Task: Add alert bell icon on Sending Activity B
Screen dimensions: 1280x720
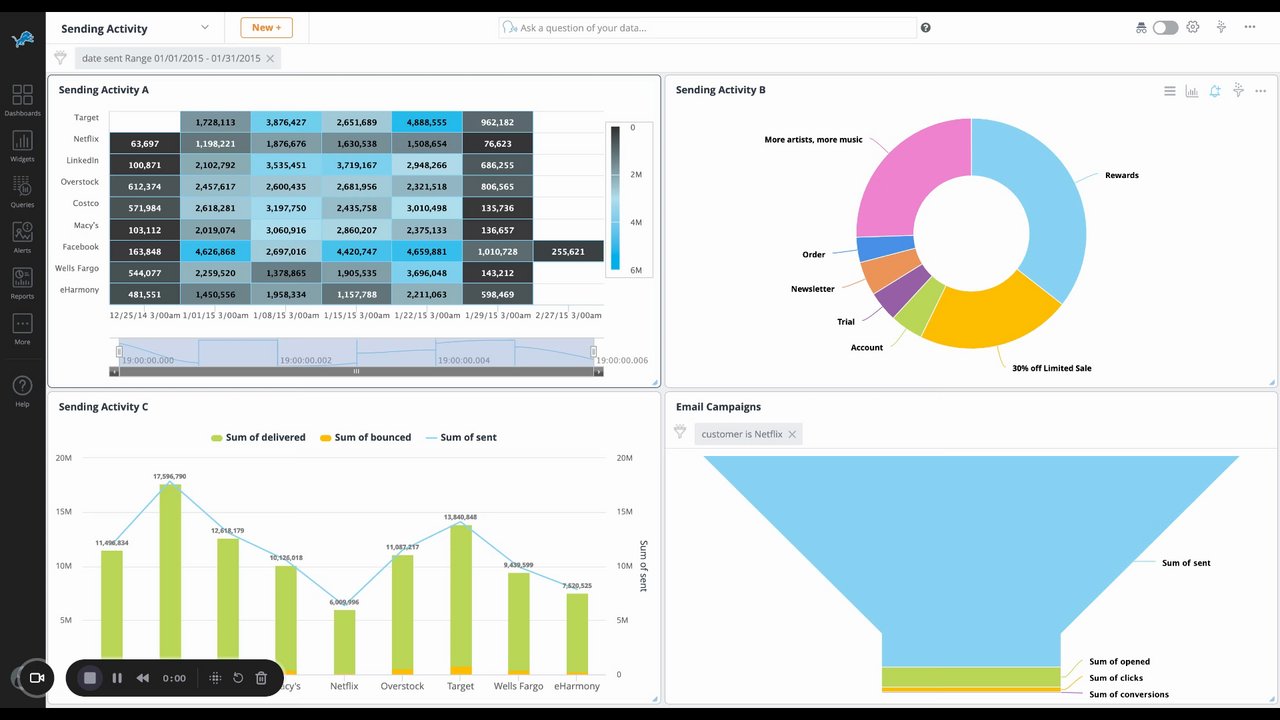Action: 1215,91
